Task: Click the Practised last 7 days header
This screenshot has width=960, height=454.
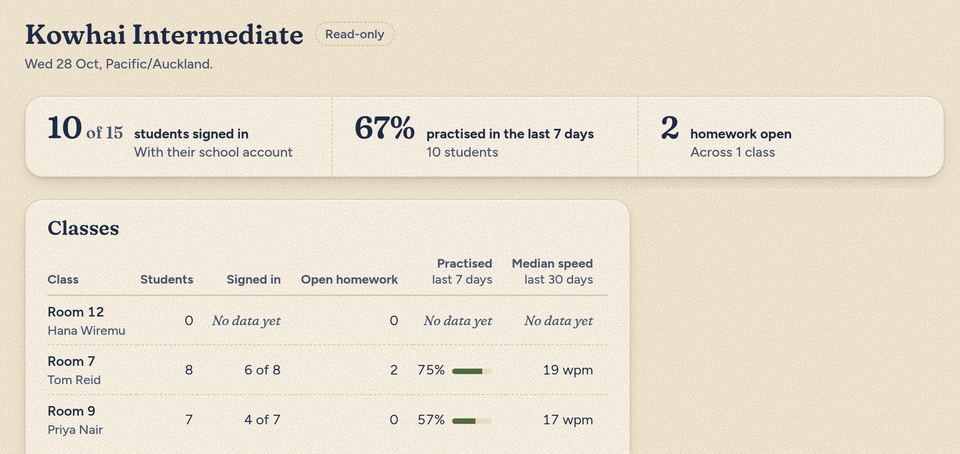Action: [462, 272]
